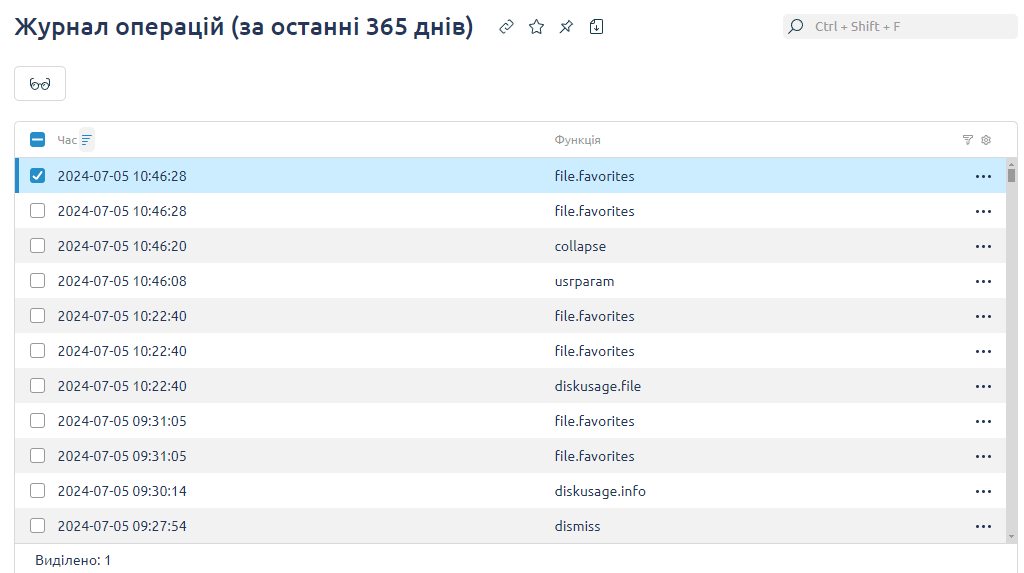Screen dimensions: 1024x573
Task: Select the 2024-07-05 10:46:20 timestamp cell
Action: tap(122, 246)
